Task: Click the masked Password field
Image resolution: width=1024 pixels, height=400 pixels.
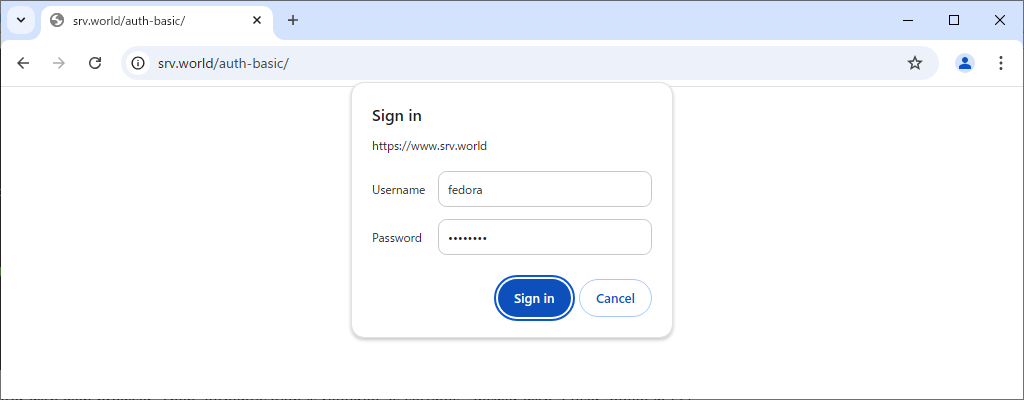Action: pos(545,237)
